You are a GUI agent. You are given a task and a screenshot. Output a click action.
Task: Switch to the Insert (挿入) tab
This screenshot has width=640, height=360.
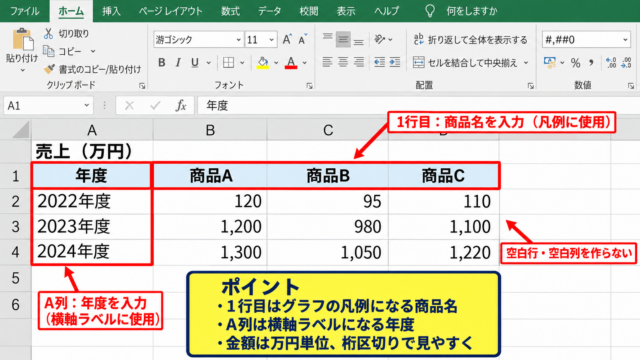click(111, 11)
